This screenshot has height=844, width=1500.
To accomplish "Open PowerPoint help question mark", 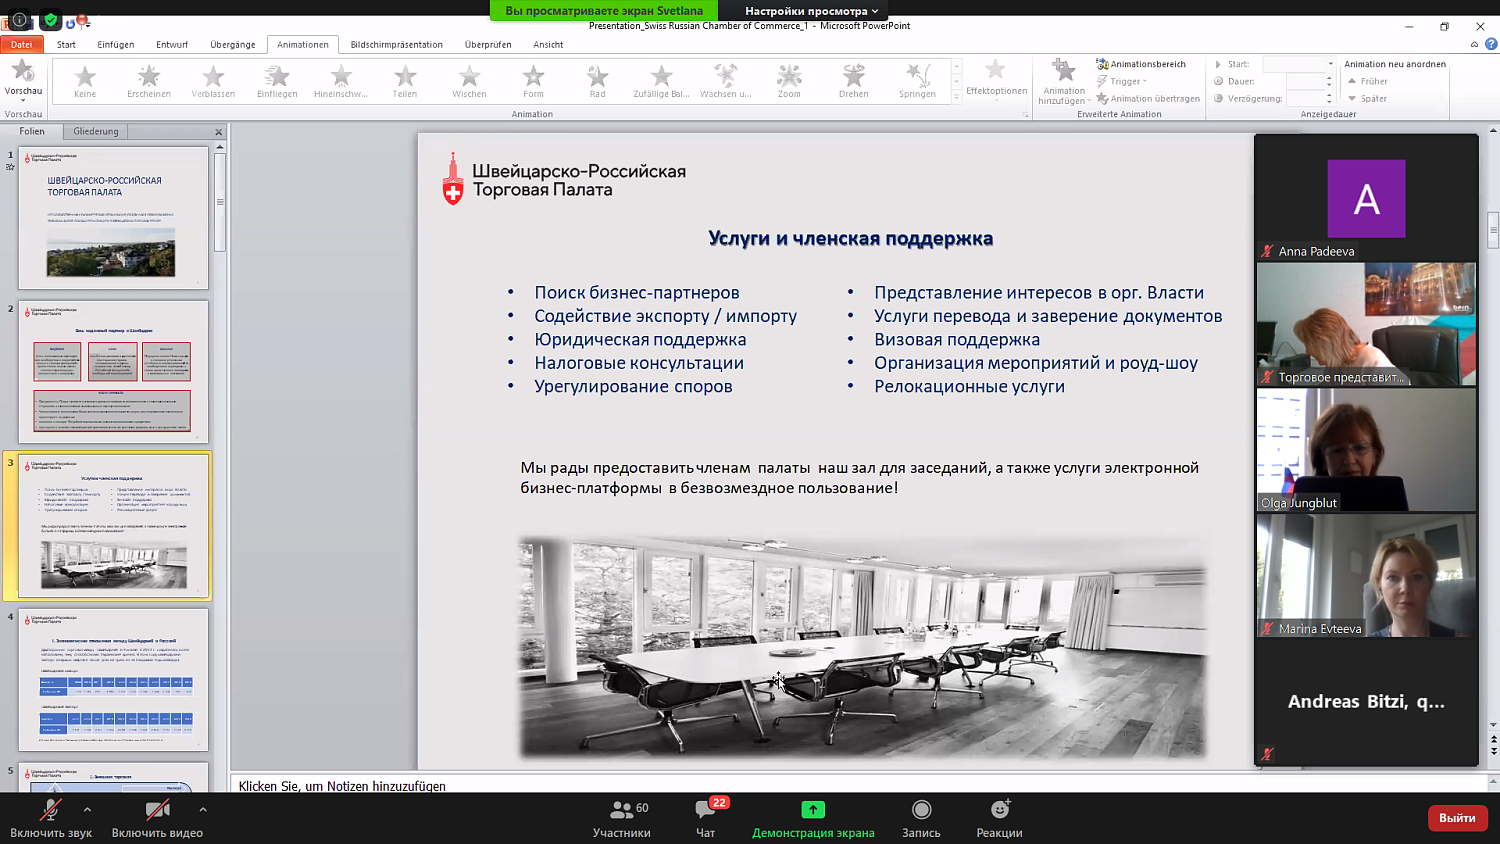I will tap(1491, 44).
